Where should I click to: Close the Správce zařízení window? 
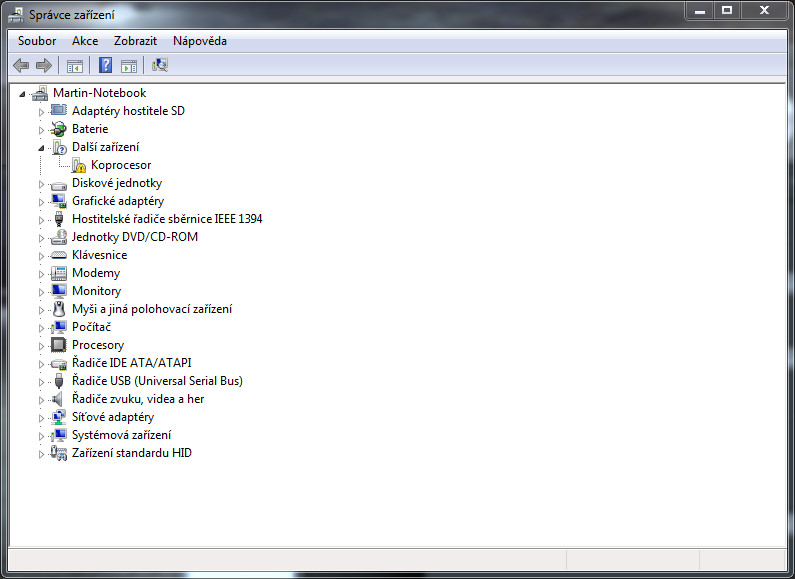point(765,11)
